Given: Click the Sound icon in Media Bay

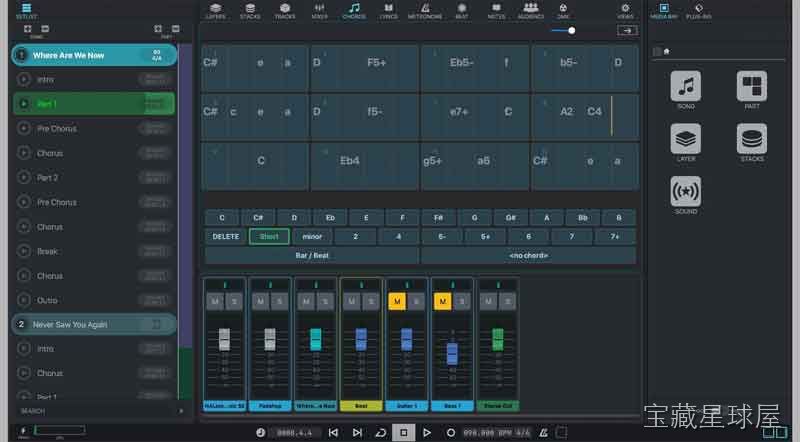Looking at the screenshot, I should pos(685,191).
